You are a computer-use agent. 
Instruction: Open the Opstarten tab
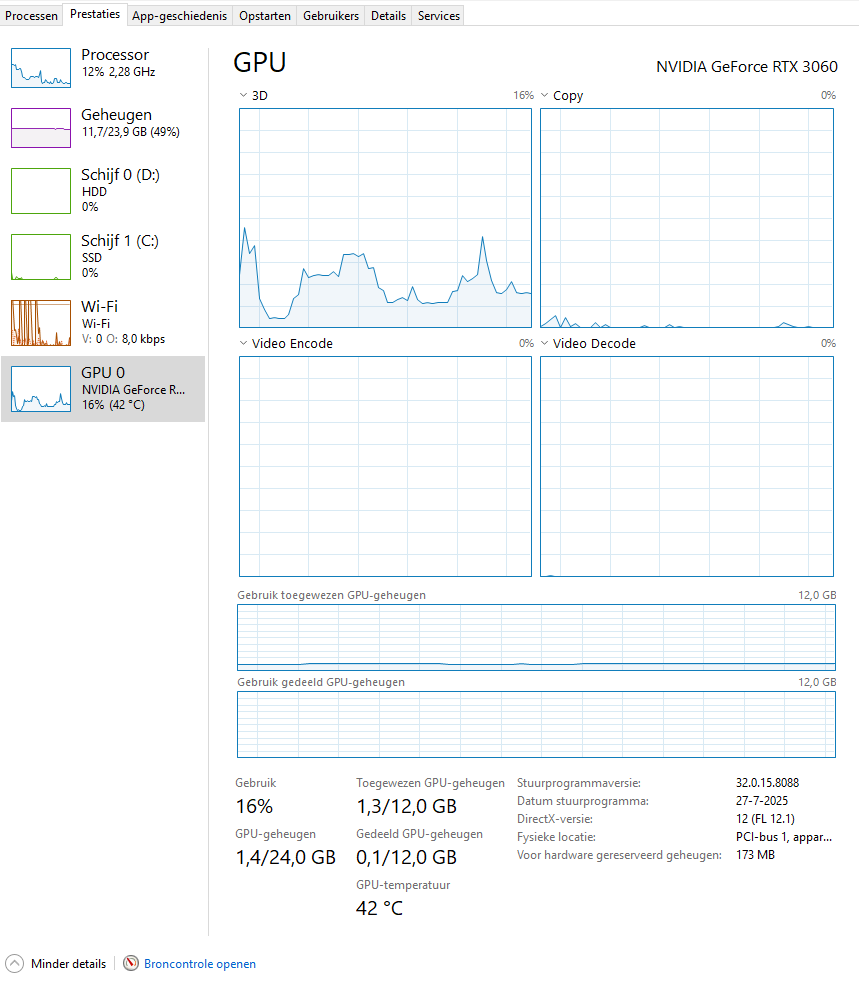coord(265,16)
